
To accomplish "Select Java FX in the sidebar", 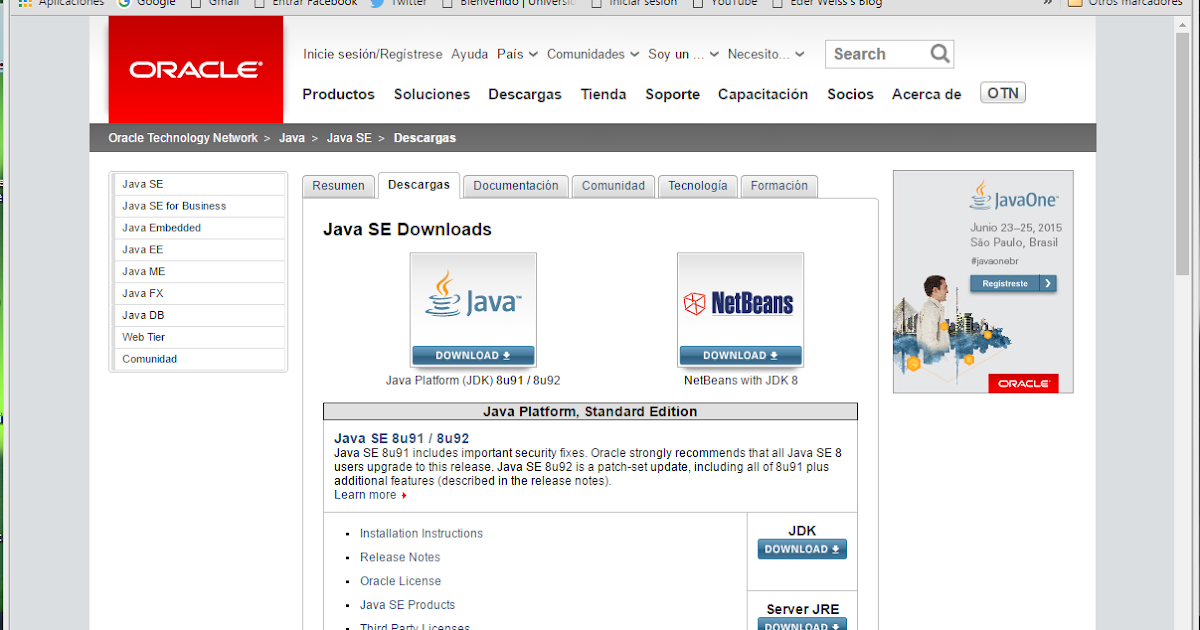I will pos(200,294).
